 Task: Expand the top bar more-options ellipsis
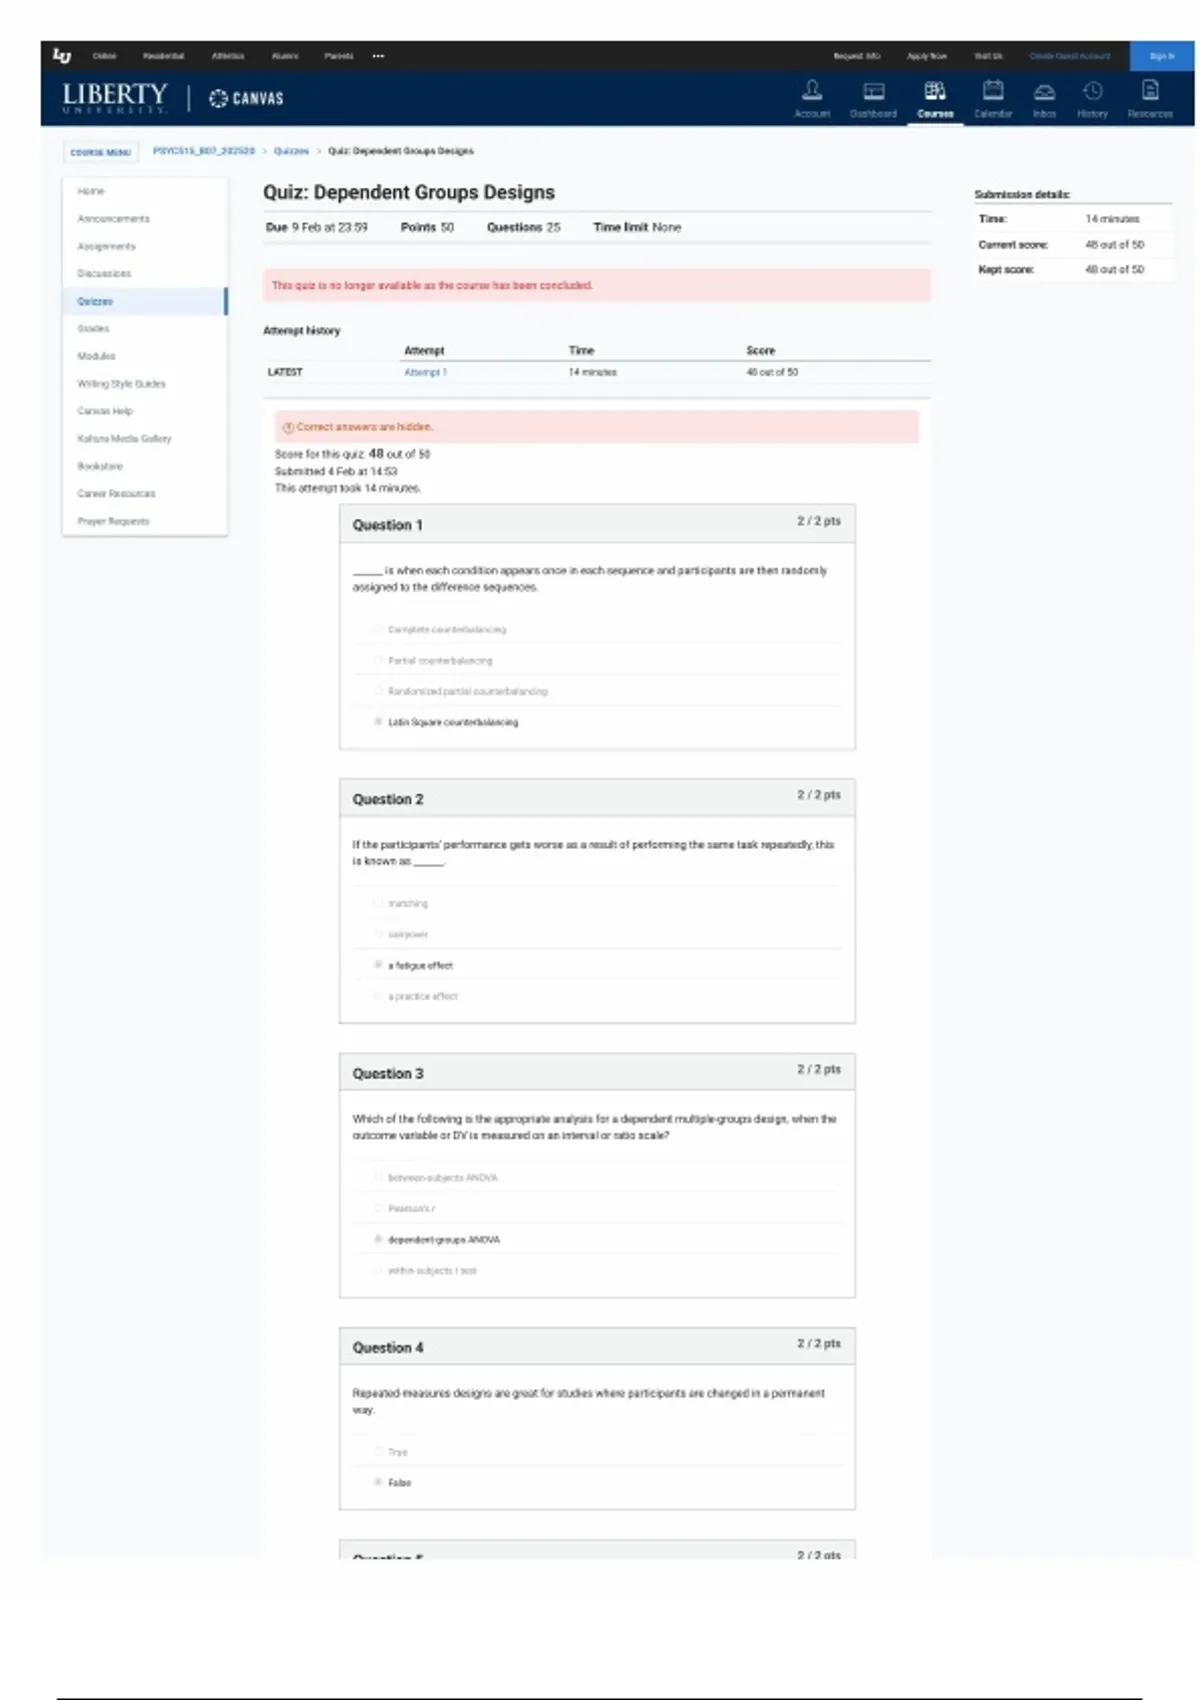click(x=378, y=56)
